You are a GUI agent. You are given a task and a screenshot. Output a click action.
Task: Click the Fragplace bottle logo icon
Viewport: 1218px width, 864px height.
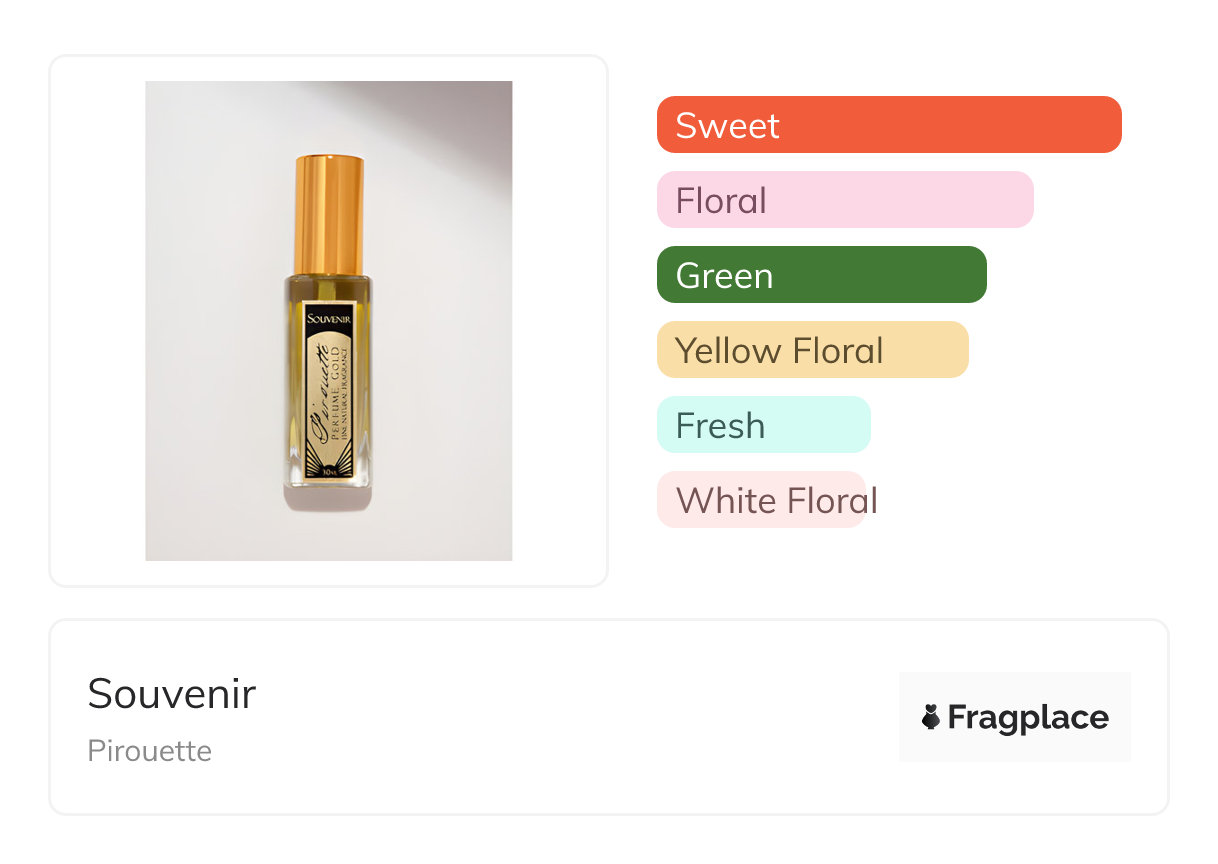[931, 717]
